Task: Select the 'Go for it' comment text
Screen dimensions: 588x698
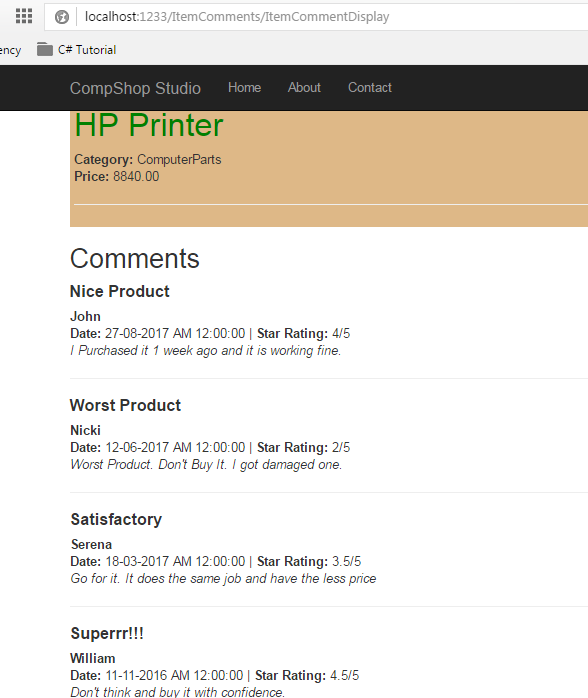Action: pos(223,579)
